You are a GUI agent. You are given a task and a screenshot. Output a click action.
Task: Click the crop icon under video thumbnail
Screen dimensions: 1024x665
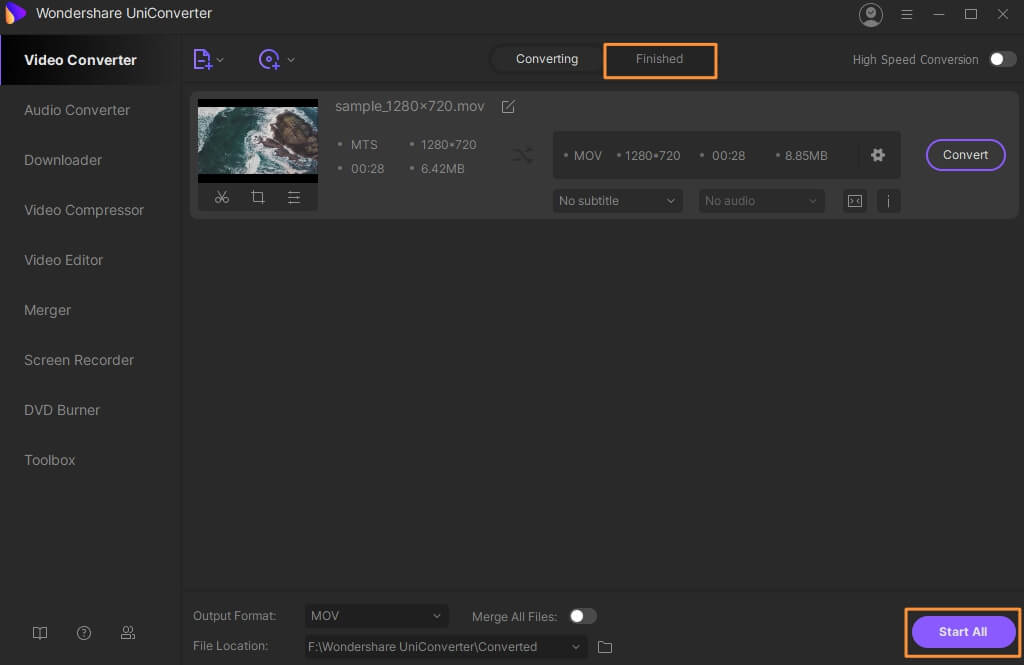click(258, 197)
